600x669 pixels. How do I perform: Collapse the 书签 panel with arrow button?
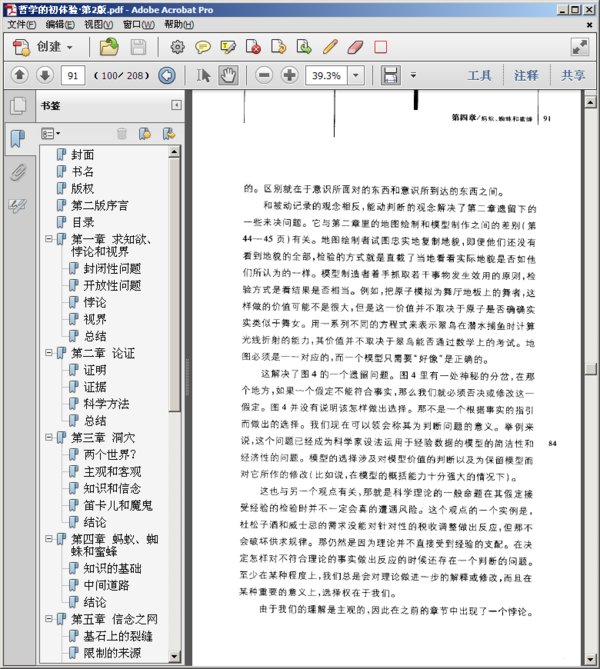176,105
